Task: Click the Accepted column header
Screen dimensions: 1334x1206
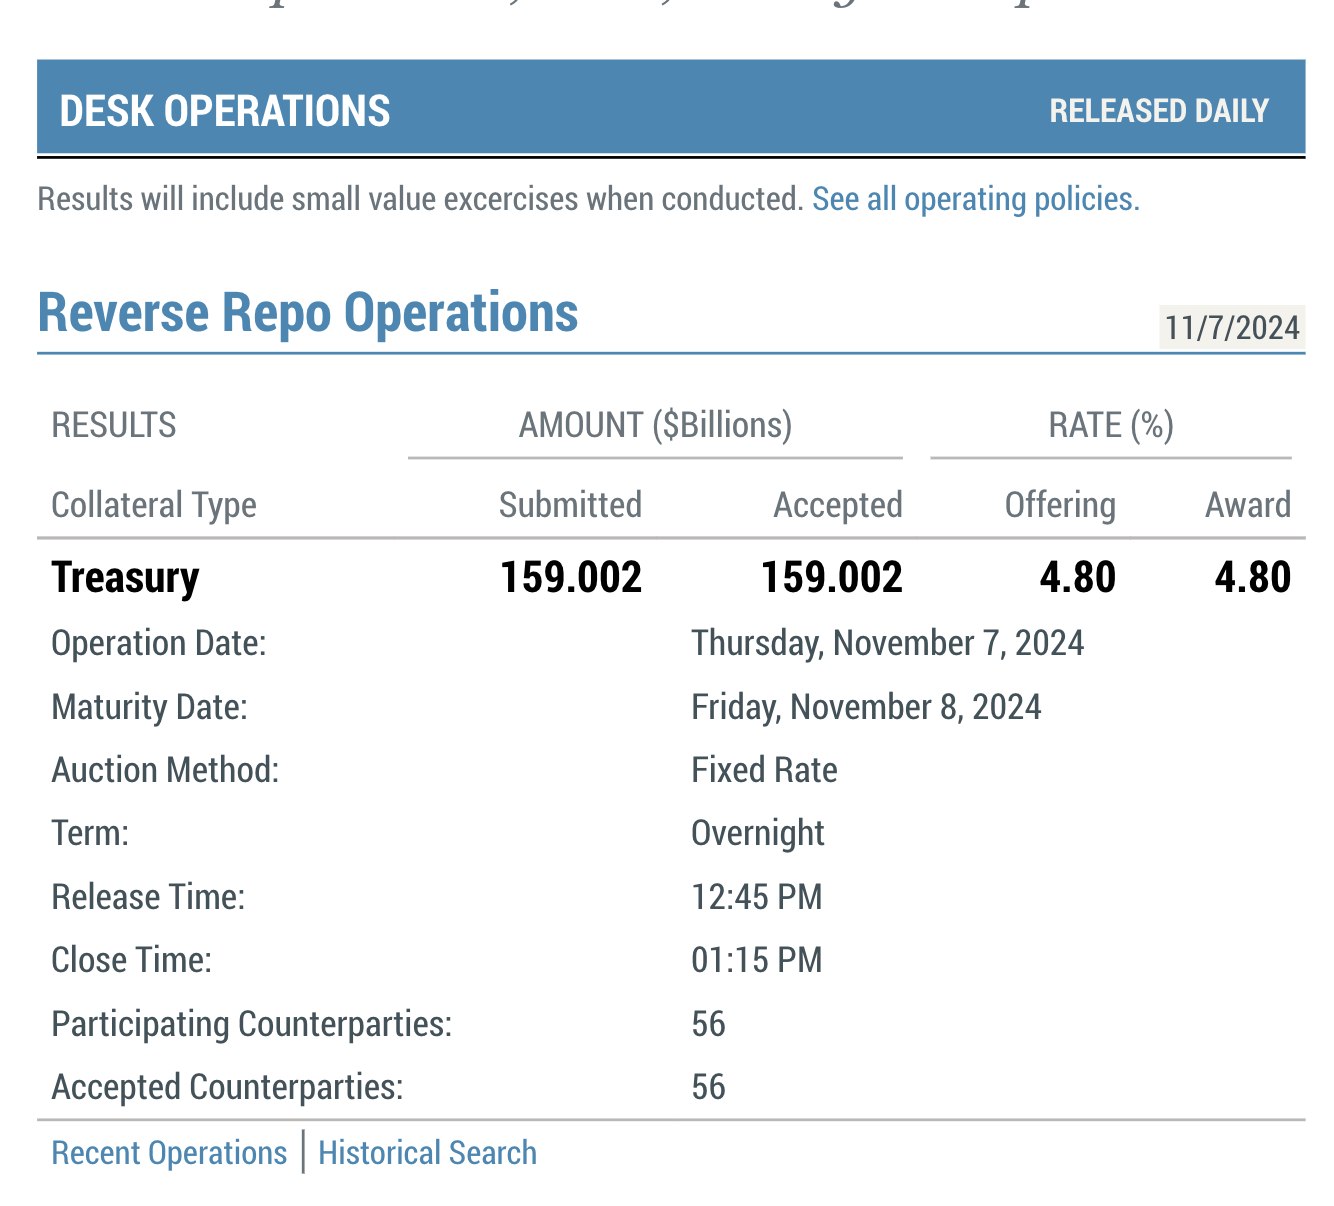Action: coord(837,505)
